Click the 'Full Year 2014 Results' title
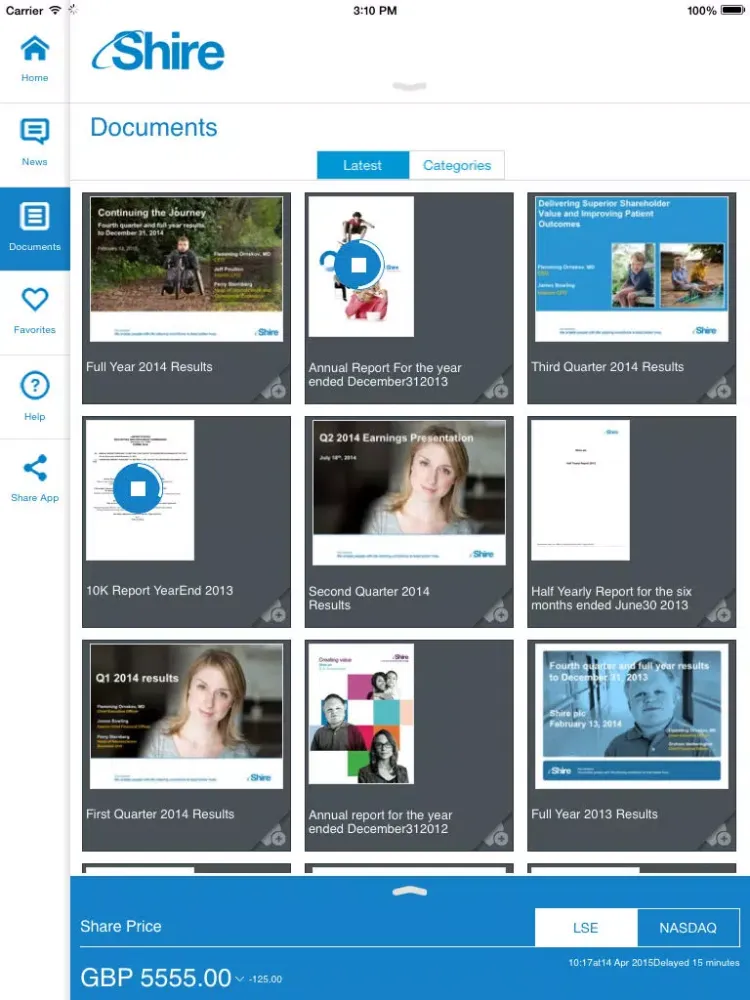The width and height of the screenshot is (750, 1000). coord(149,367)
